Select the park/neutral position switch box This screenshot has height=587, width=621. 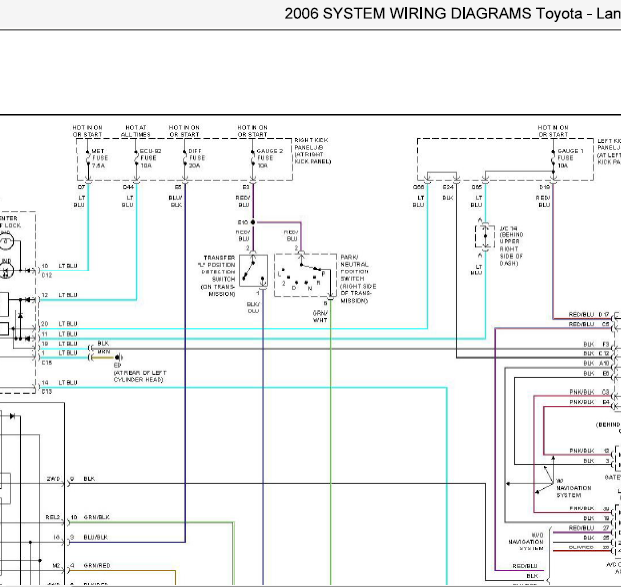click(305, 275)
